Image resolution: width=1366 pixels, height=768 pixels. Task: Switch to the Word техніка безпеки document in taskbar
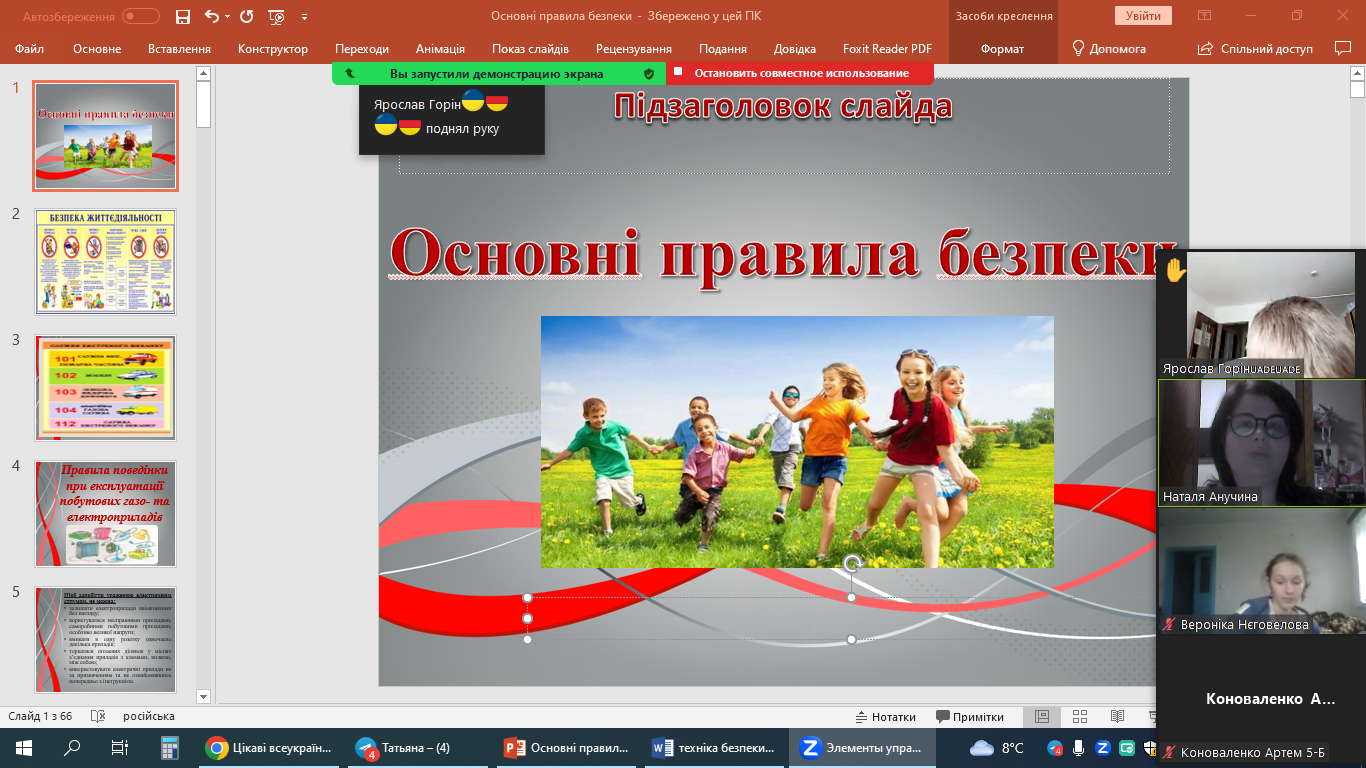[x=714, y=748]
